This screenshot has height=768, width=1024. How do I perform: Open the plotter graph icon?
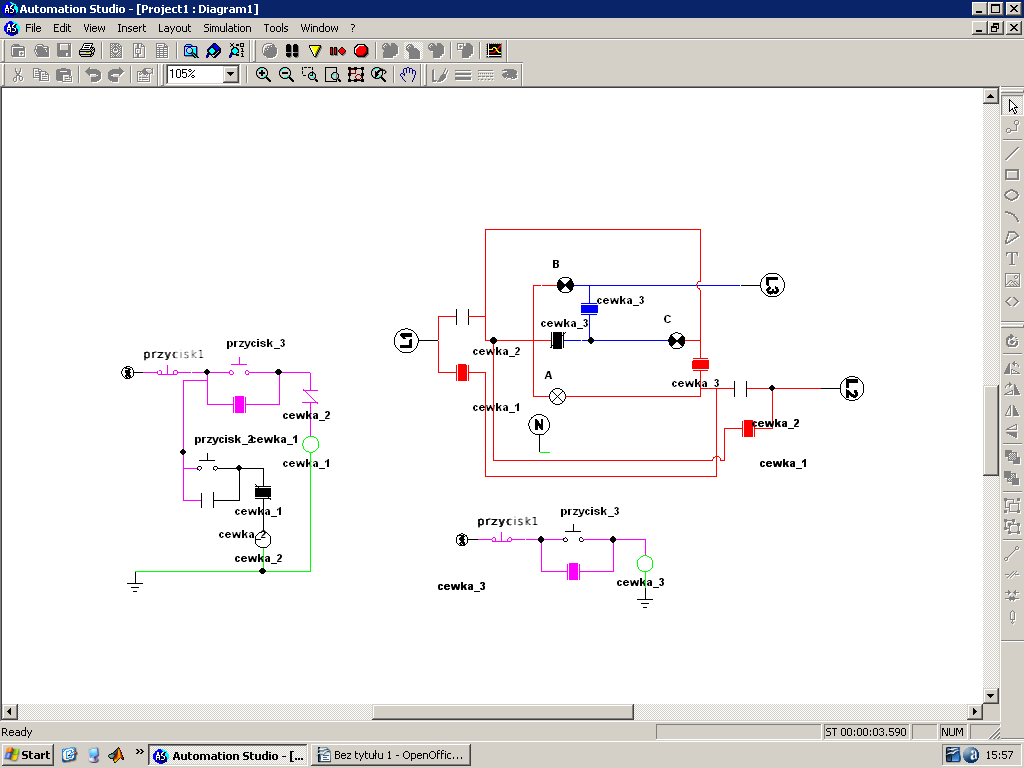click(494, 50)
